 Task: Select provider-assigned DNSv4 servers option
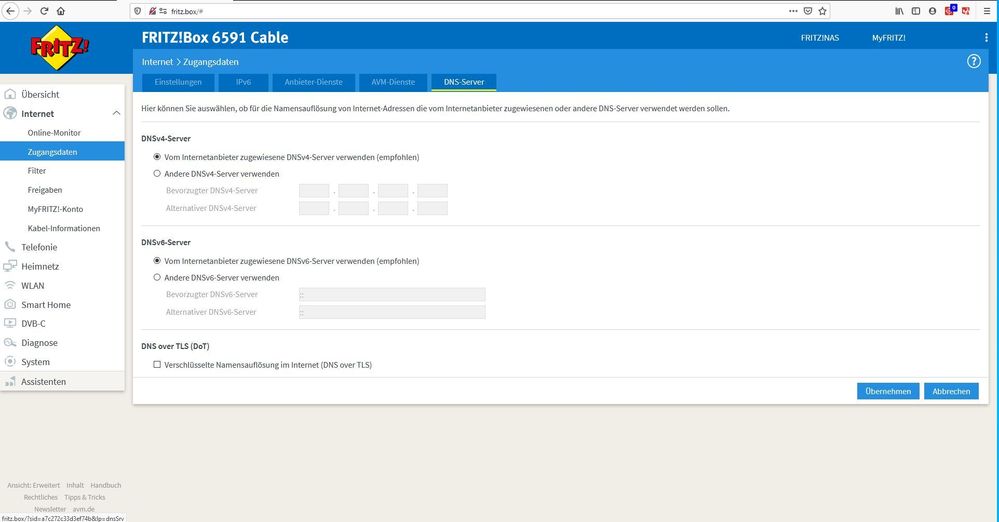click(x=157, y=157)
